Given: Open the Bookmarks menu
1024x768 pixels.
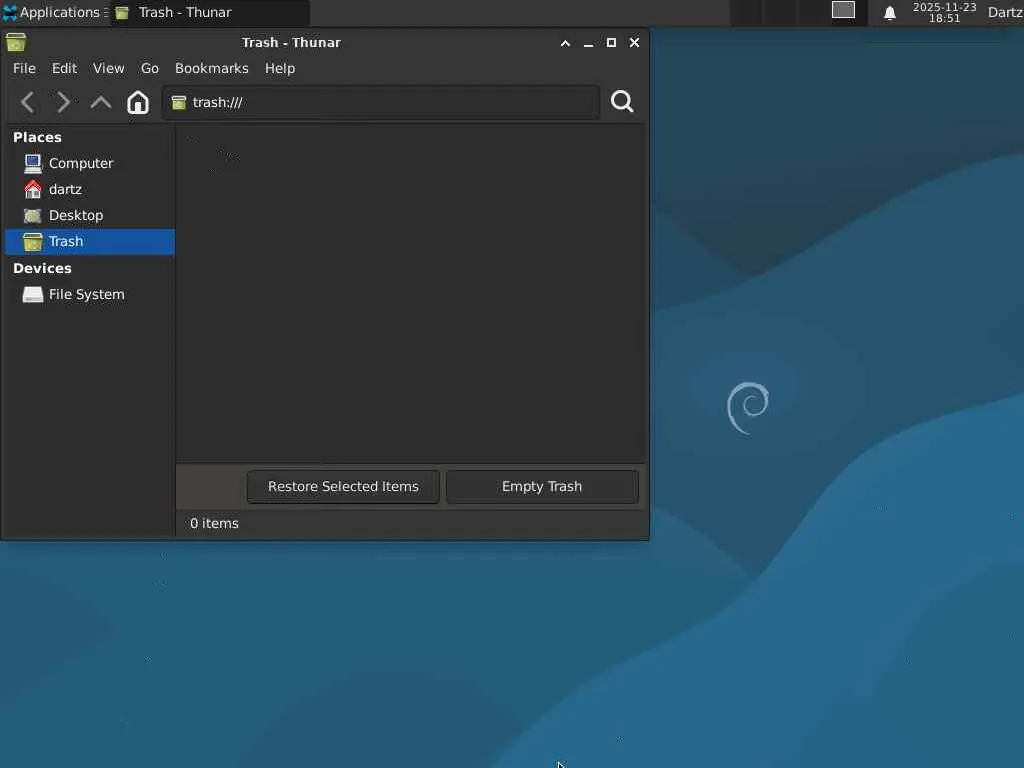Looking at the screenshot, I should (212, 68).
